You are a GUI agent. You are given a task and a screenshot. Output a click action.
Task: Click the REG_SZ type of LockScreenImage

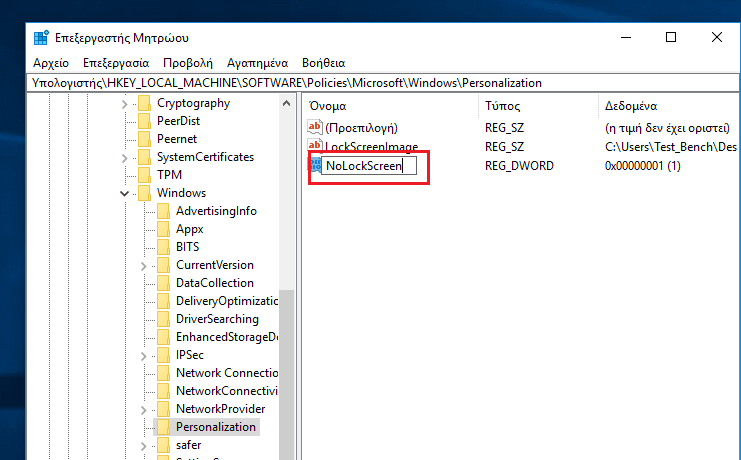pyautogui.click(x=504, y=147)
